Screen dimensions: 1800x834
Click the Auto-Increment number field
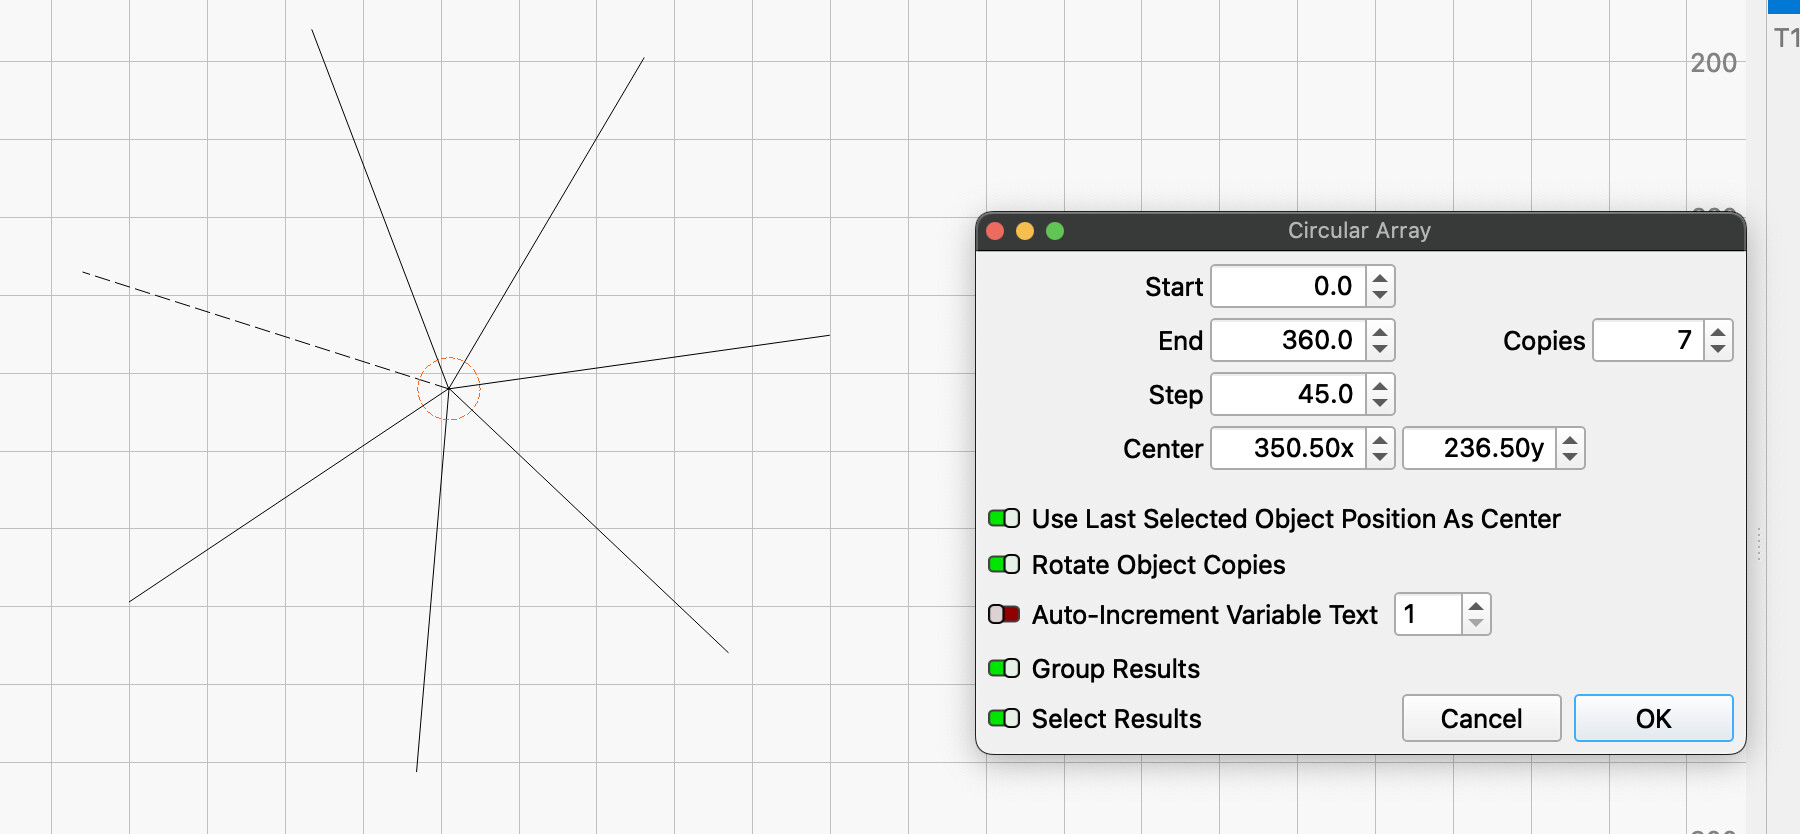click(1428, 614)
